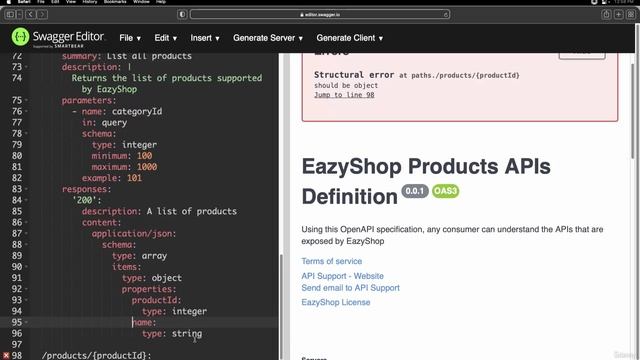Click the Safari sidebar toggle icon
Image resolution: width=640 pixels, height=360 pixels.
click(x=11, y=15)
